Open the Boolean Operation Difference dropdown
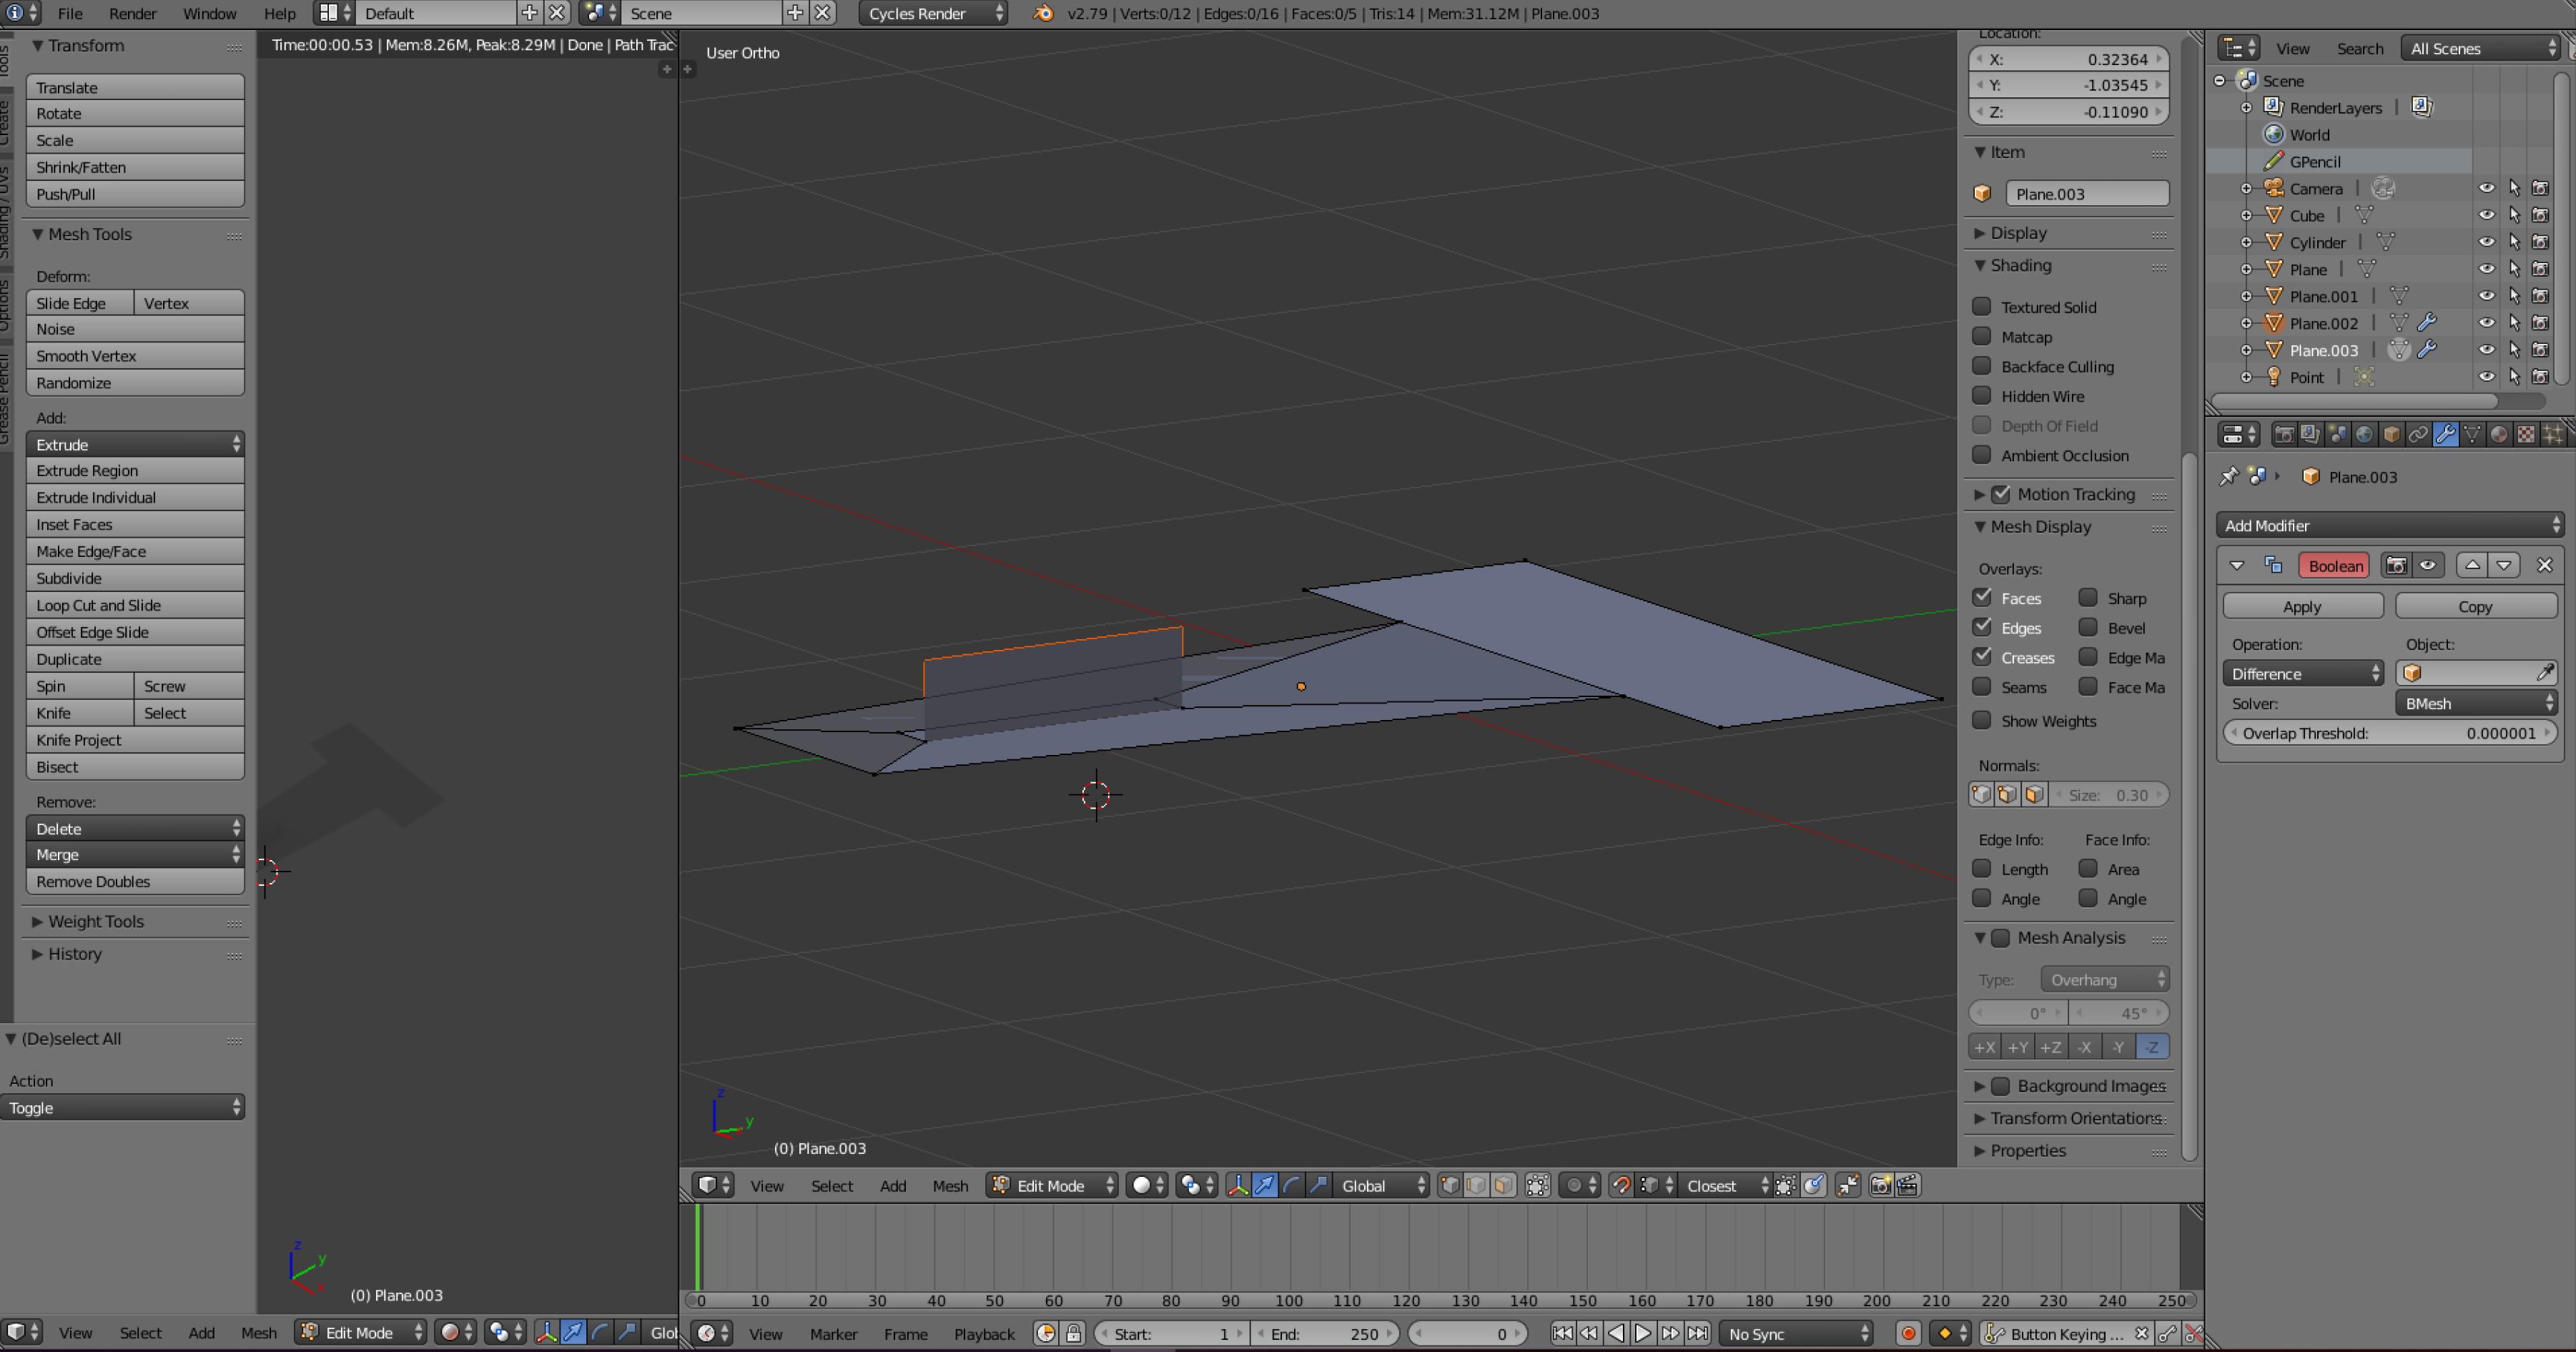This screenshot has height=1352, width=2576. pyautogui.click(x=2303, y=674)
